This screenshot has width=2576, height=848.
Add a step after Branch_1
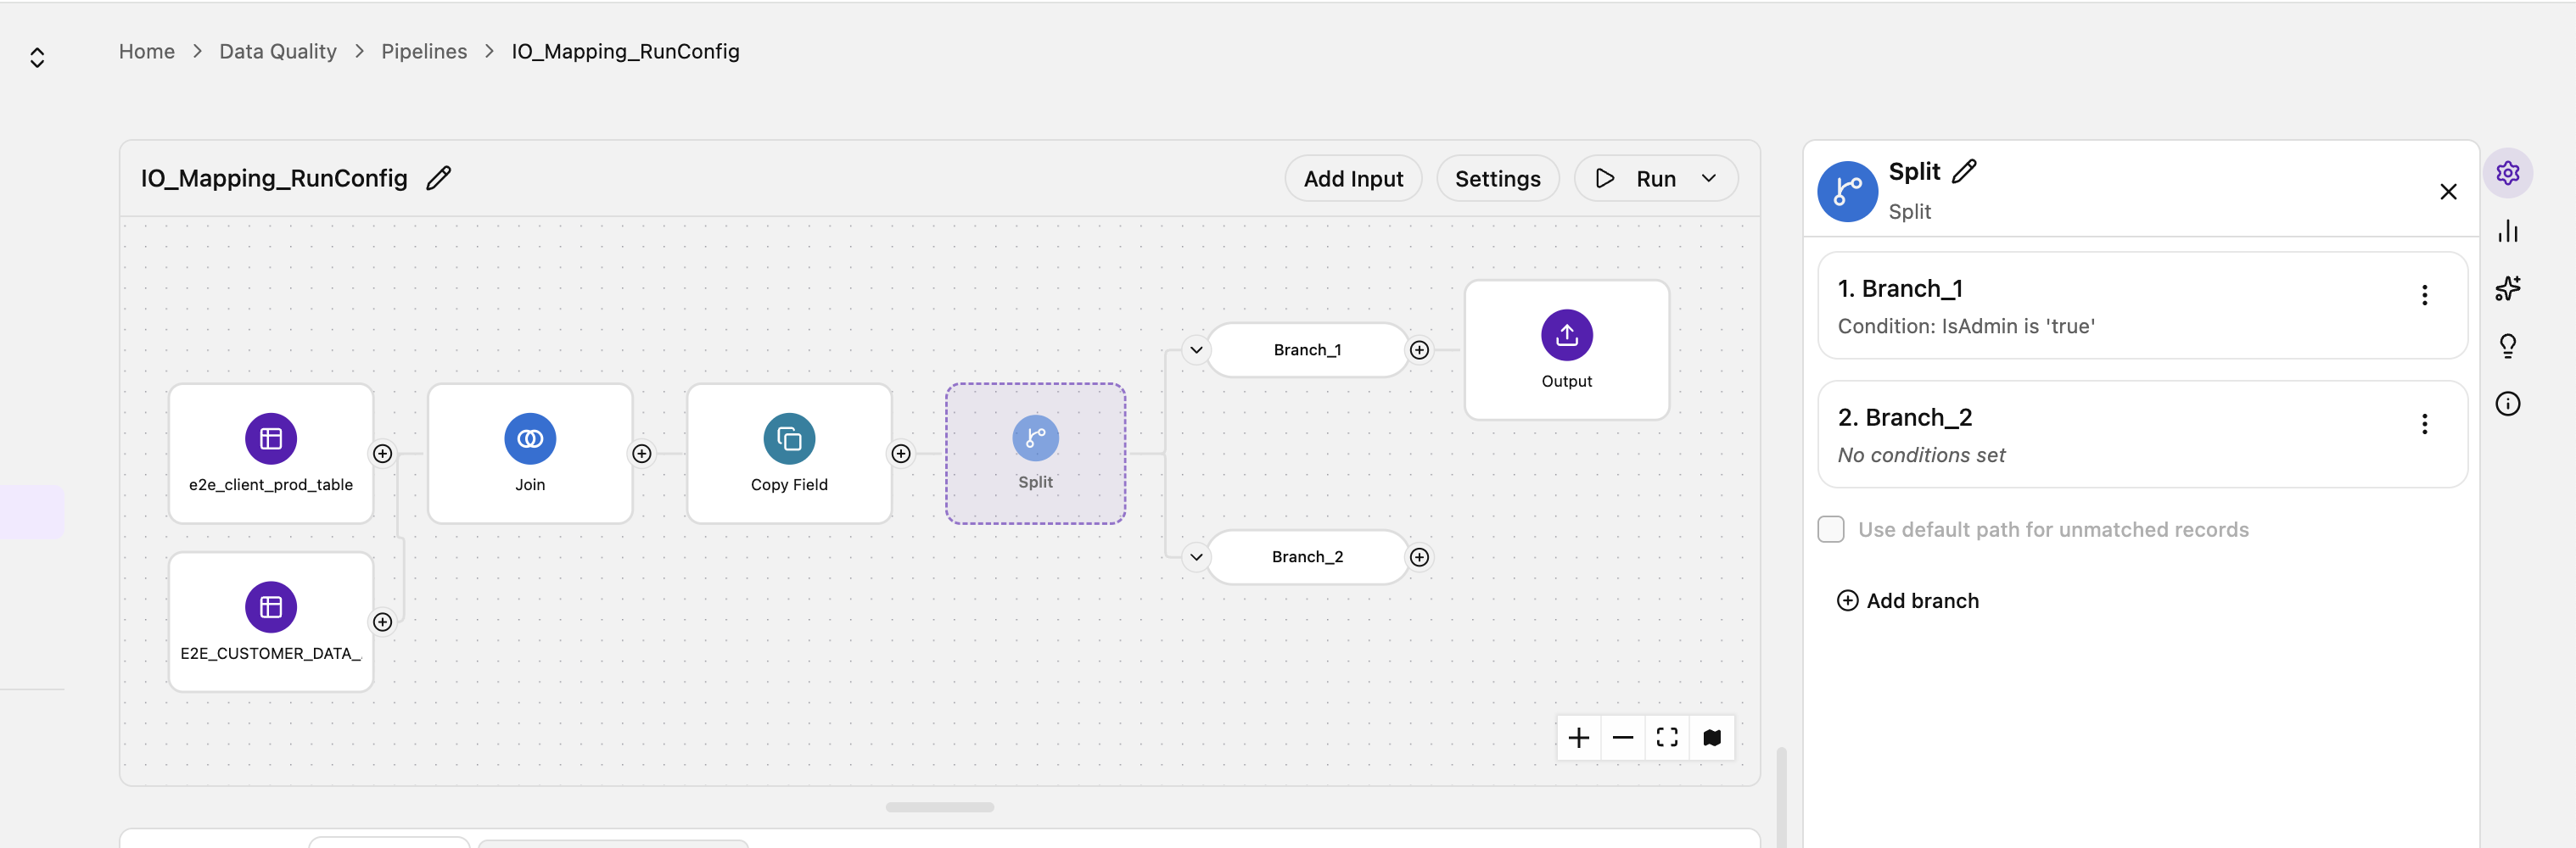coord(1419,350)
